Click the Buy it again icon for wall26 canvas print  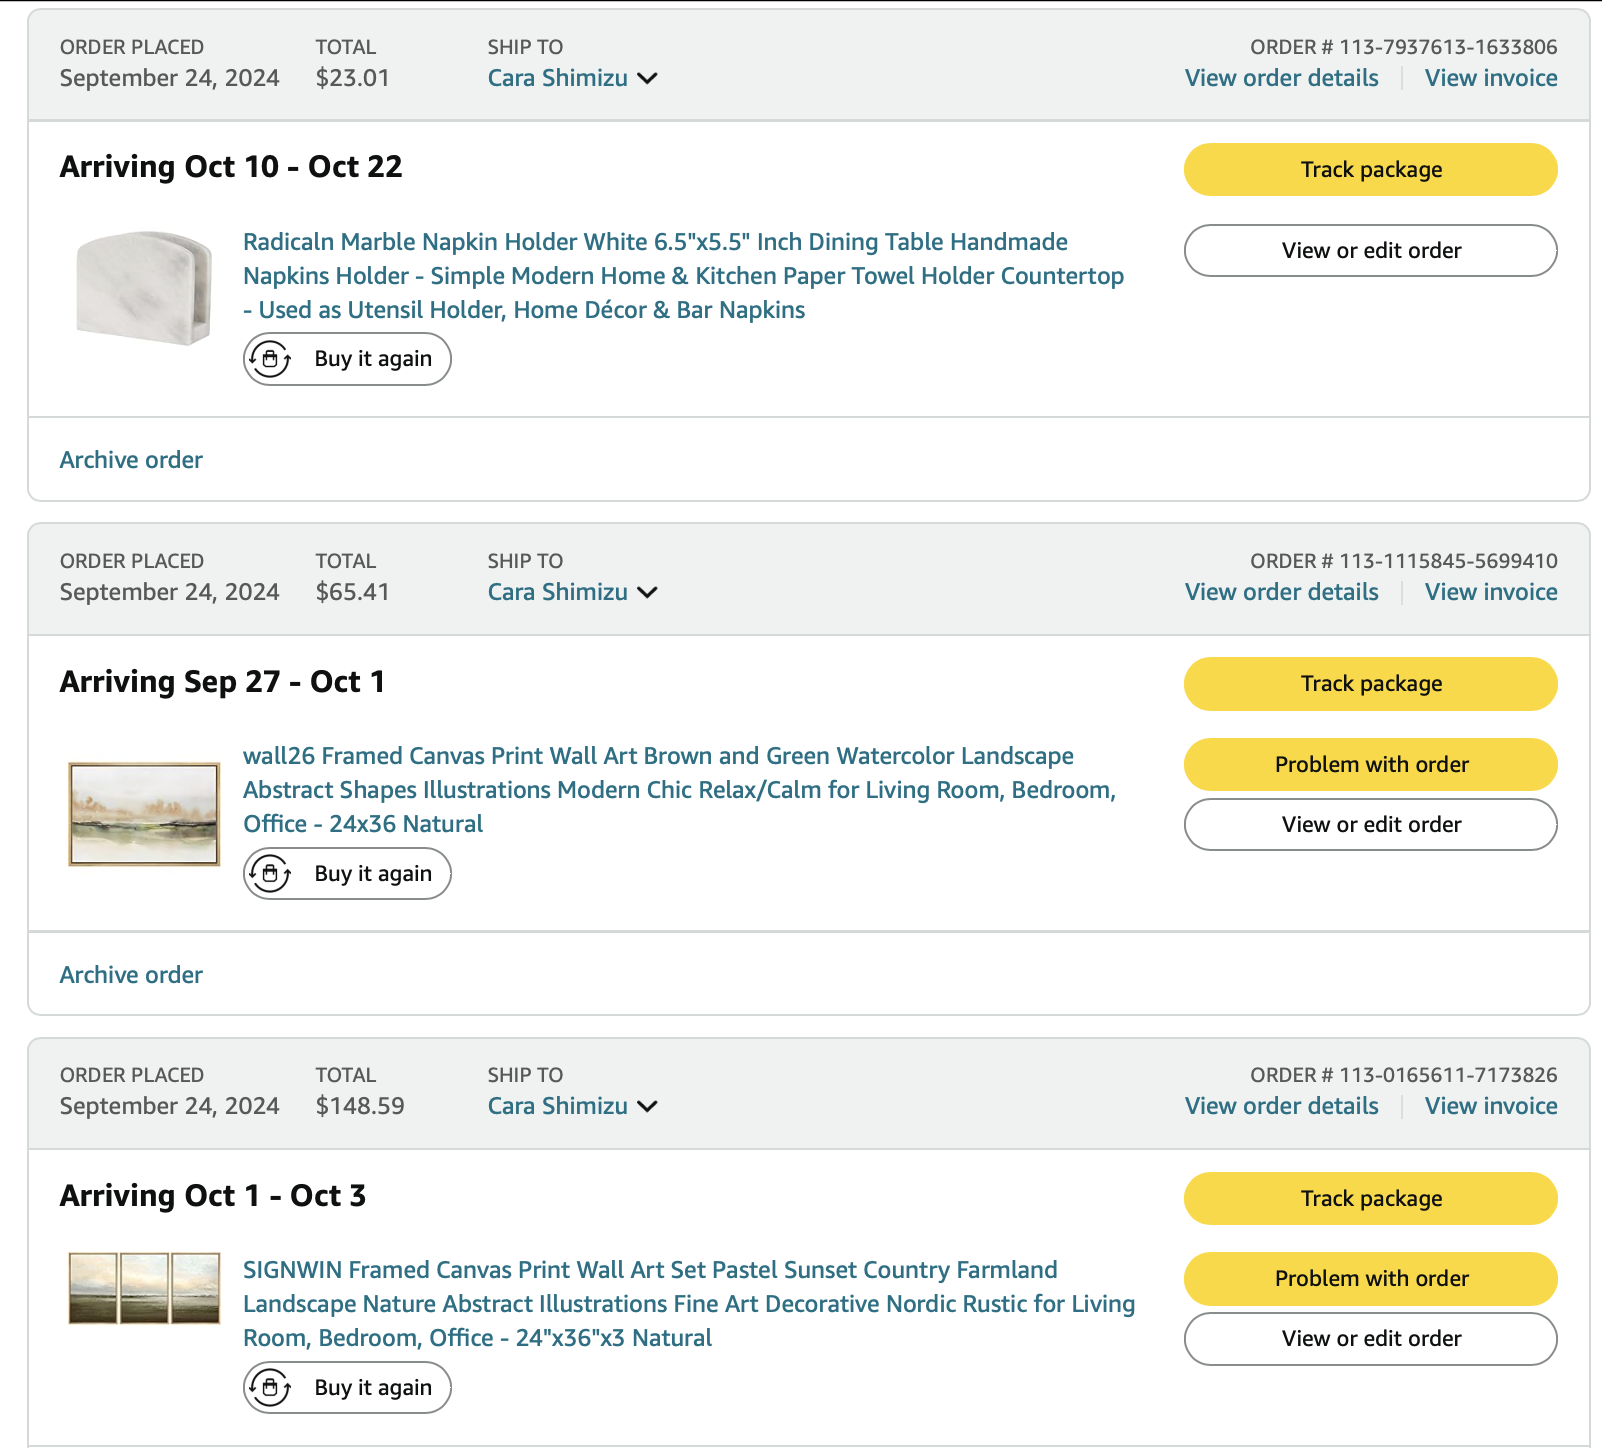pos(270,874)
